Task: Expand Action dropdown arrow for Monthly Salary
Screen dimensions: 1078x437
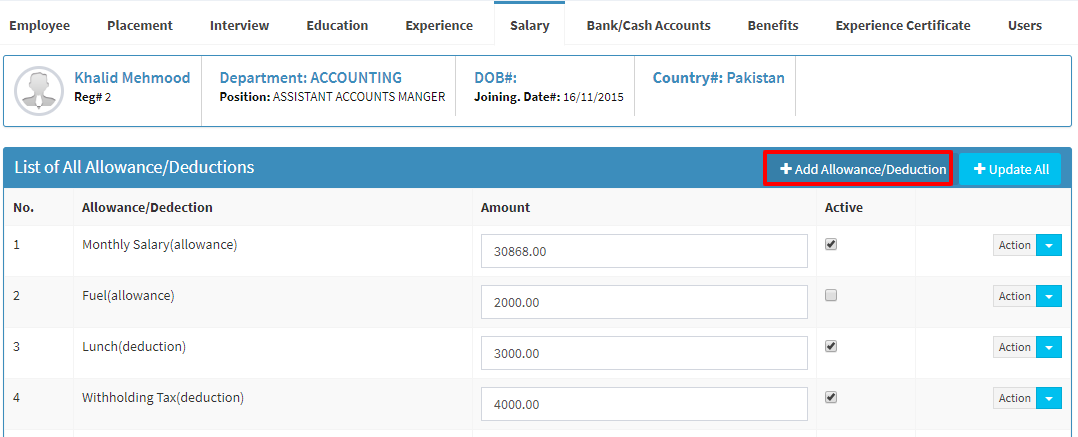Action: [x=1048, y=245]
